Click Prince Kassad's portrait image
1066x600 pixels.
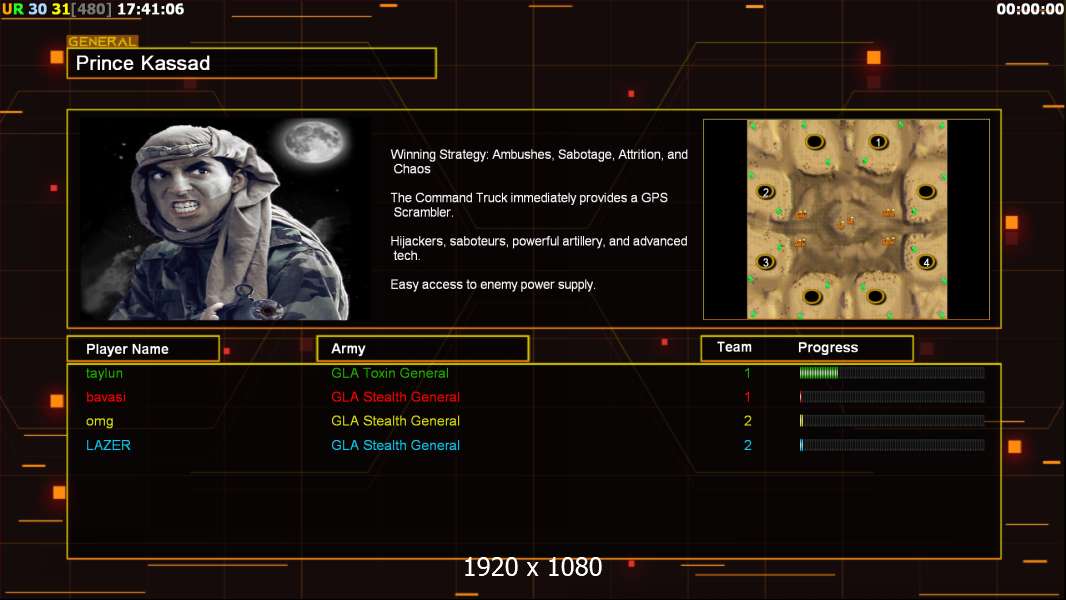(x=224, y=219)
